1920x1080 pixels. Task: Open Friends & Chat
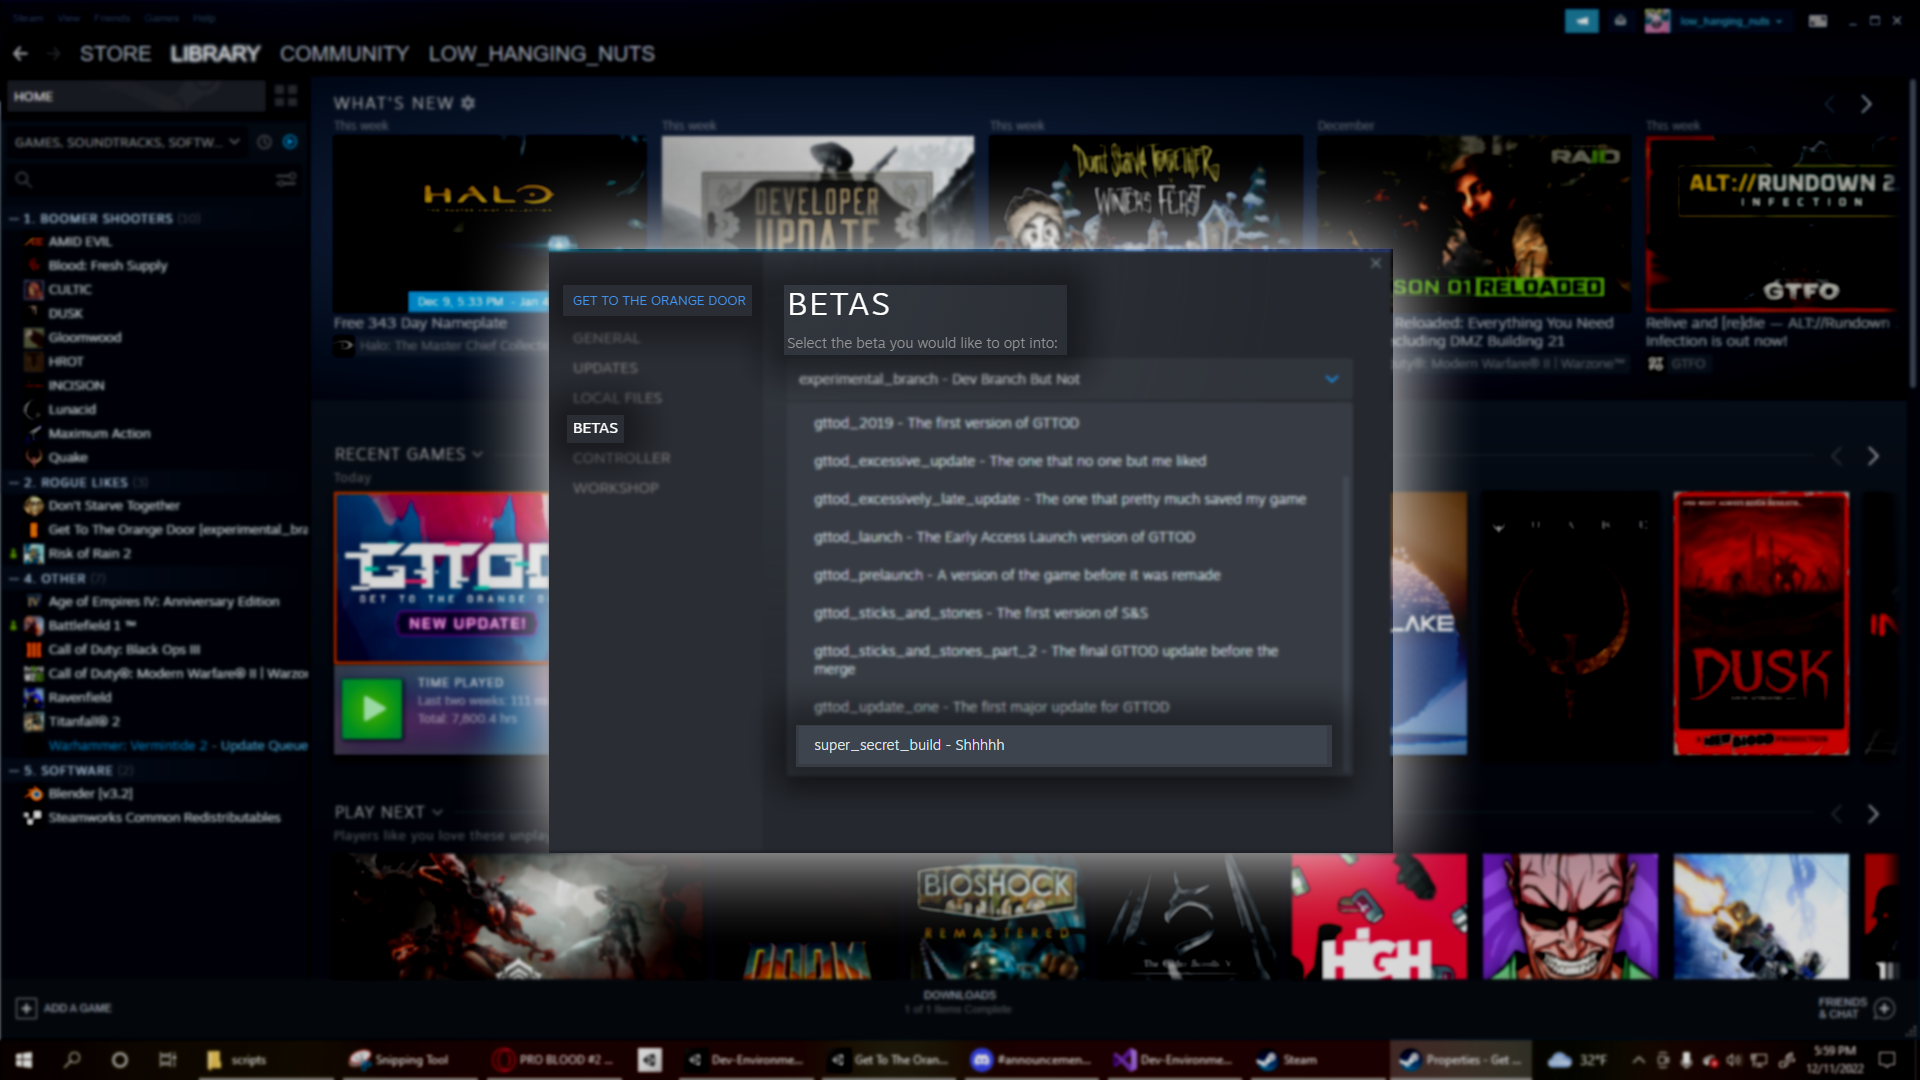(1856, 1008)
